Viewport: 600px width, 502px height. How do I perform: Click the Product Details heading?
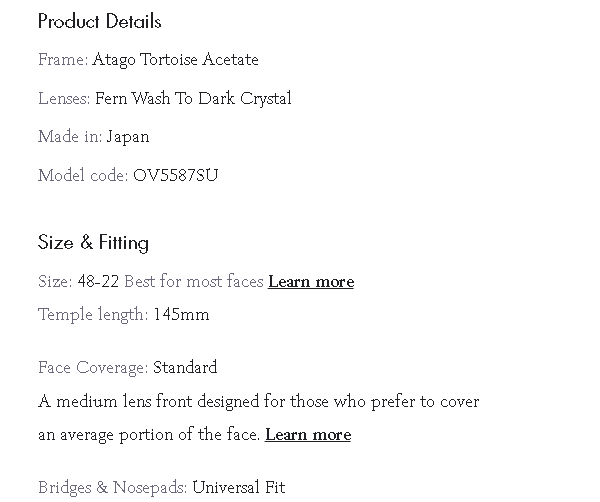(x=99, y=21)
